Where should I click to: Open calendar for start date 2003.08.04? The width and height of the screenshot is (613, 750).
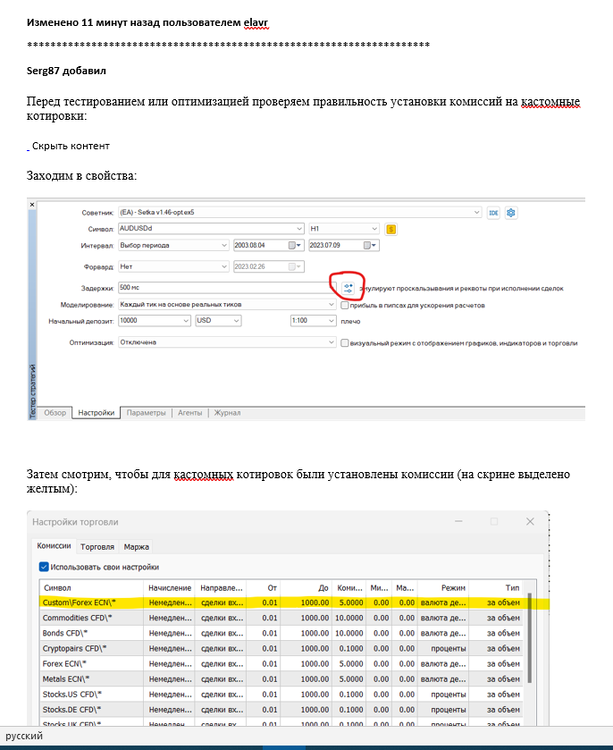point(295,245)
